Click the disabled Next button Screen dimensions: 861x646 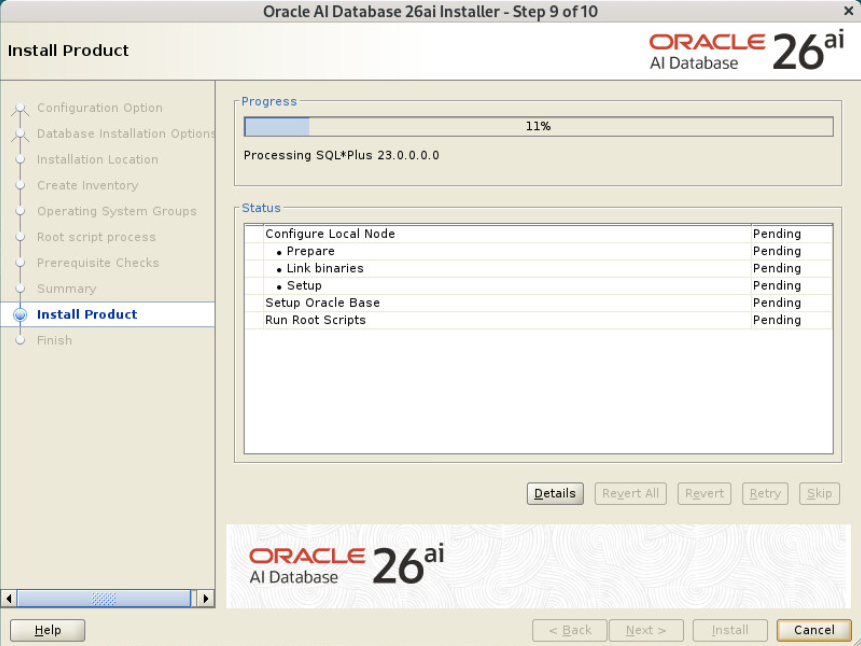(x=646, y=630)
